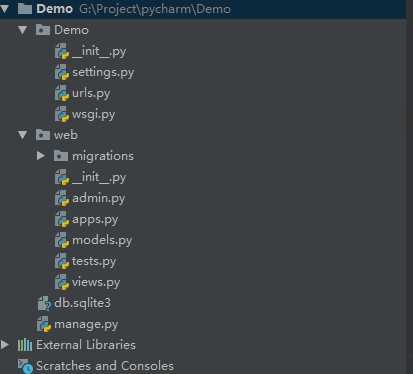Select the inner Demo folder name
Image resolution: width=413 pixels, height=374 pixels.
[71, 30]
